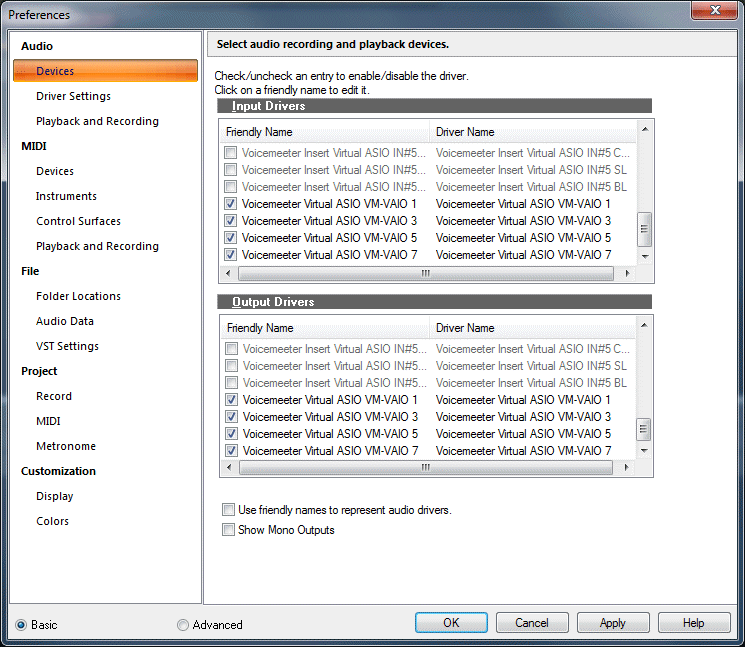745x647 pixels.
Task: Open Control Surfaces page
Action: pyautogui.click(x=78, y=221)
